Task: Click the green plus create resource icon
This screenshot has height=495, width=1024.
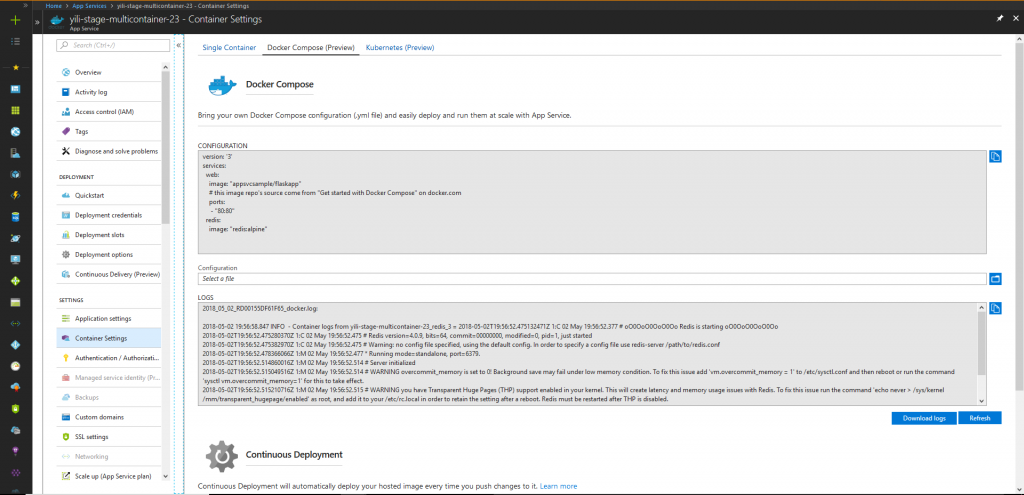Action: [x=15, y=20]
